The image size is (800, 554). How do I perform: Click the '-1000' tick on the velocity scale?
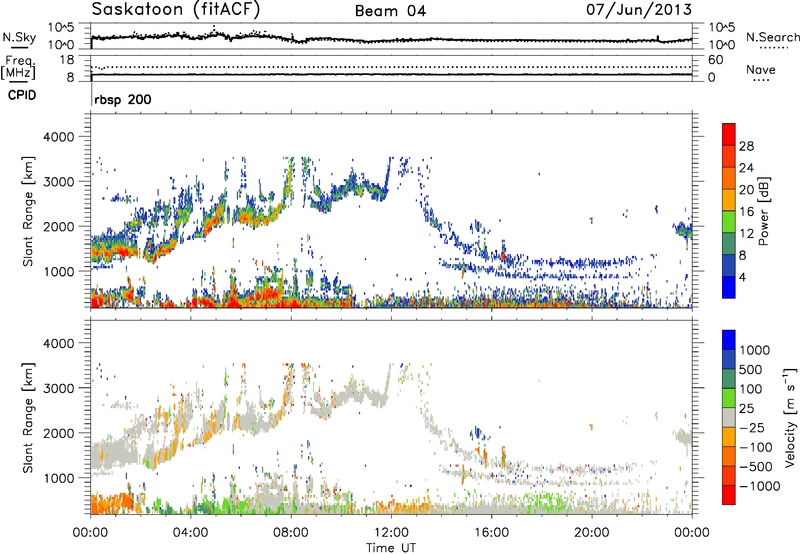760,486
